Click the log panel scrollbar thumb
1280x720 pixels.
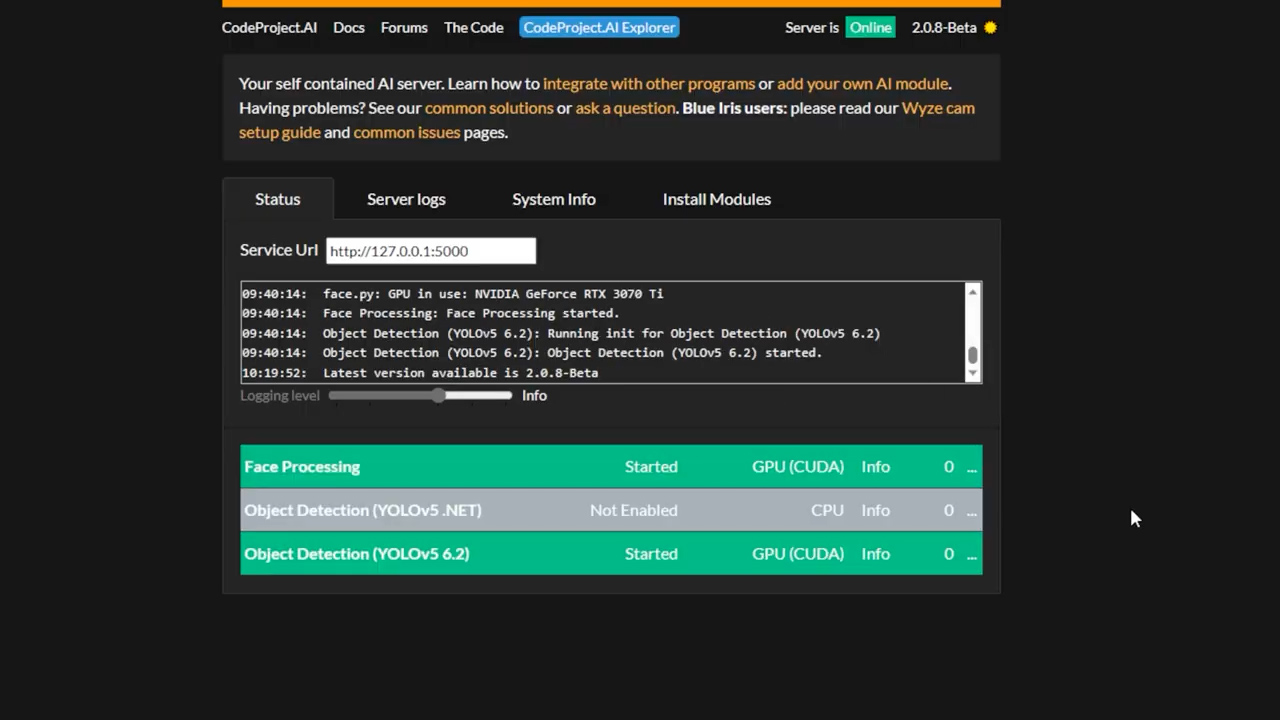pyautogui.click(x=972, y=356)
